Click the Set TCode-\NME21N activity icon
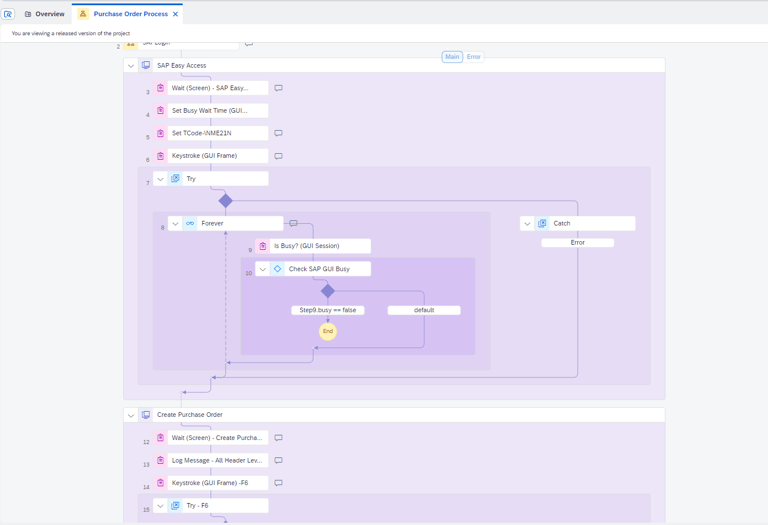The height and width of the screenshot is (525, 768). [x=160, y=133]
